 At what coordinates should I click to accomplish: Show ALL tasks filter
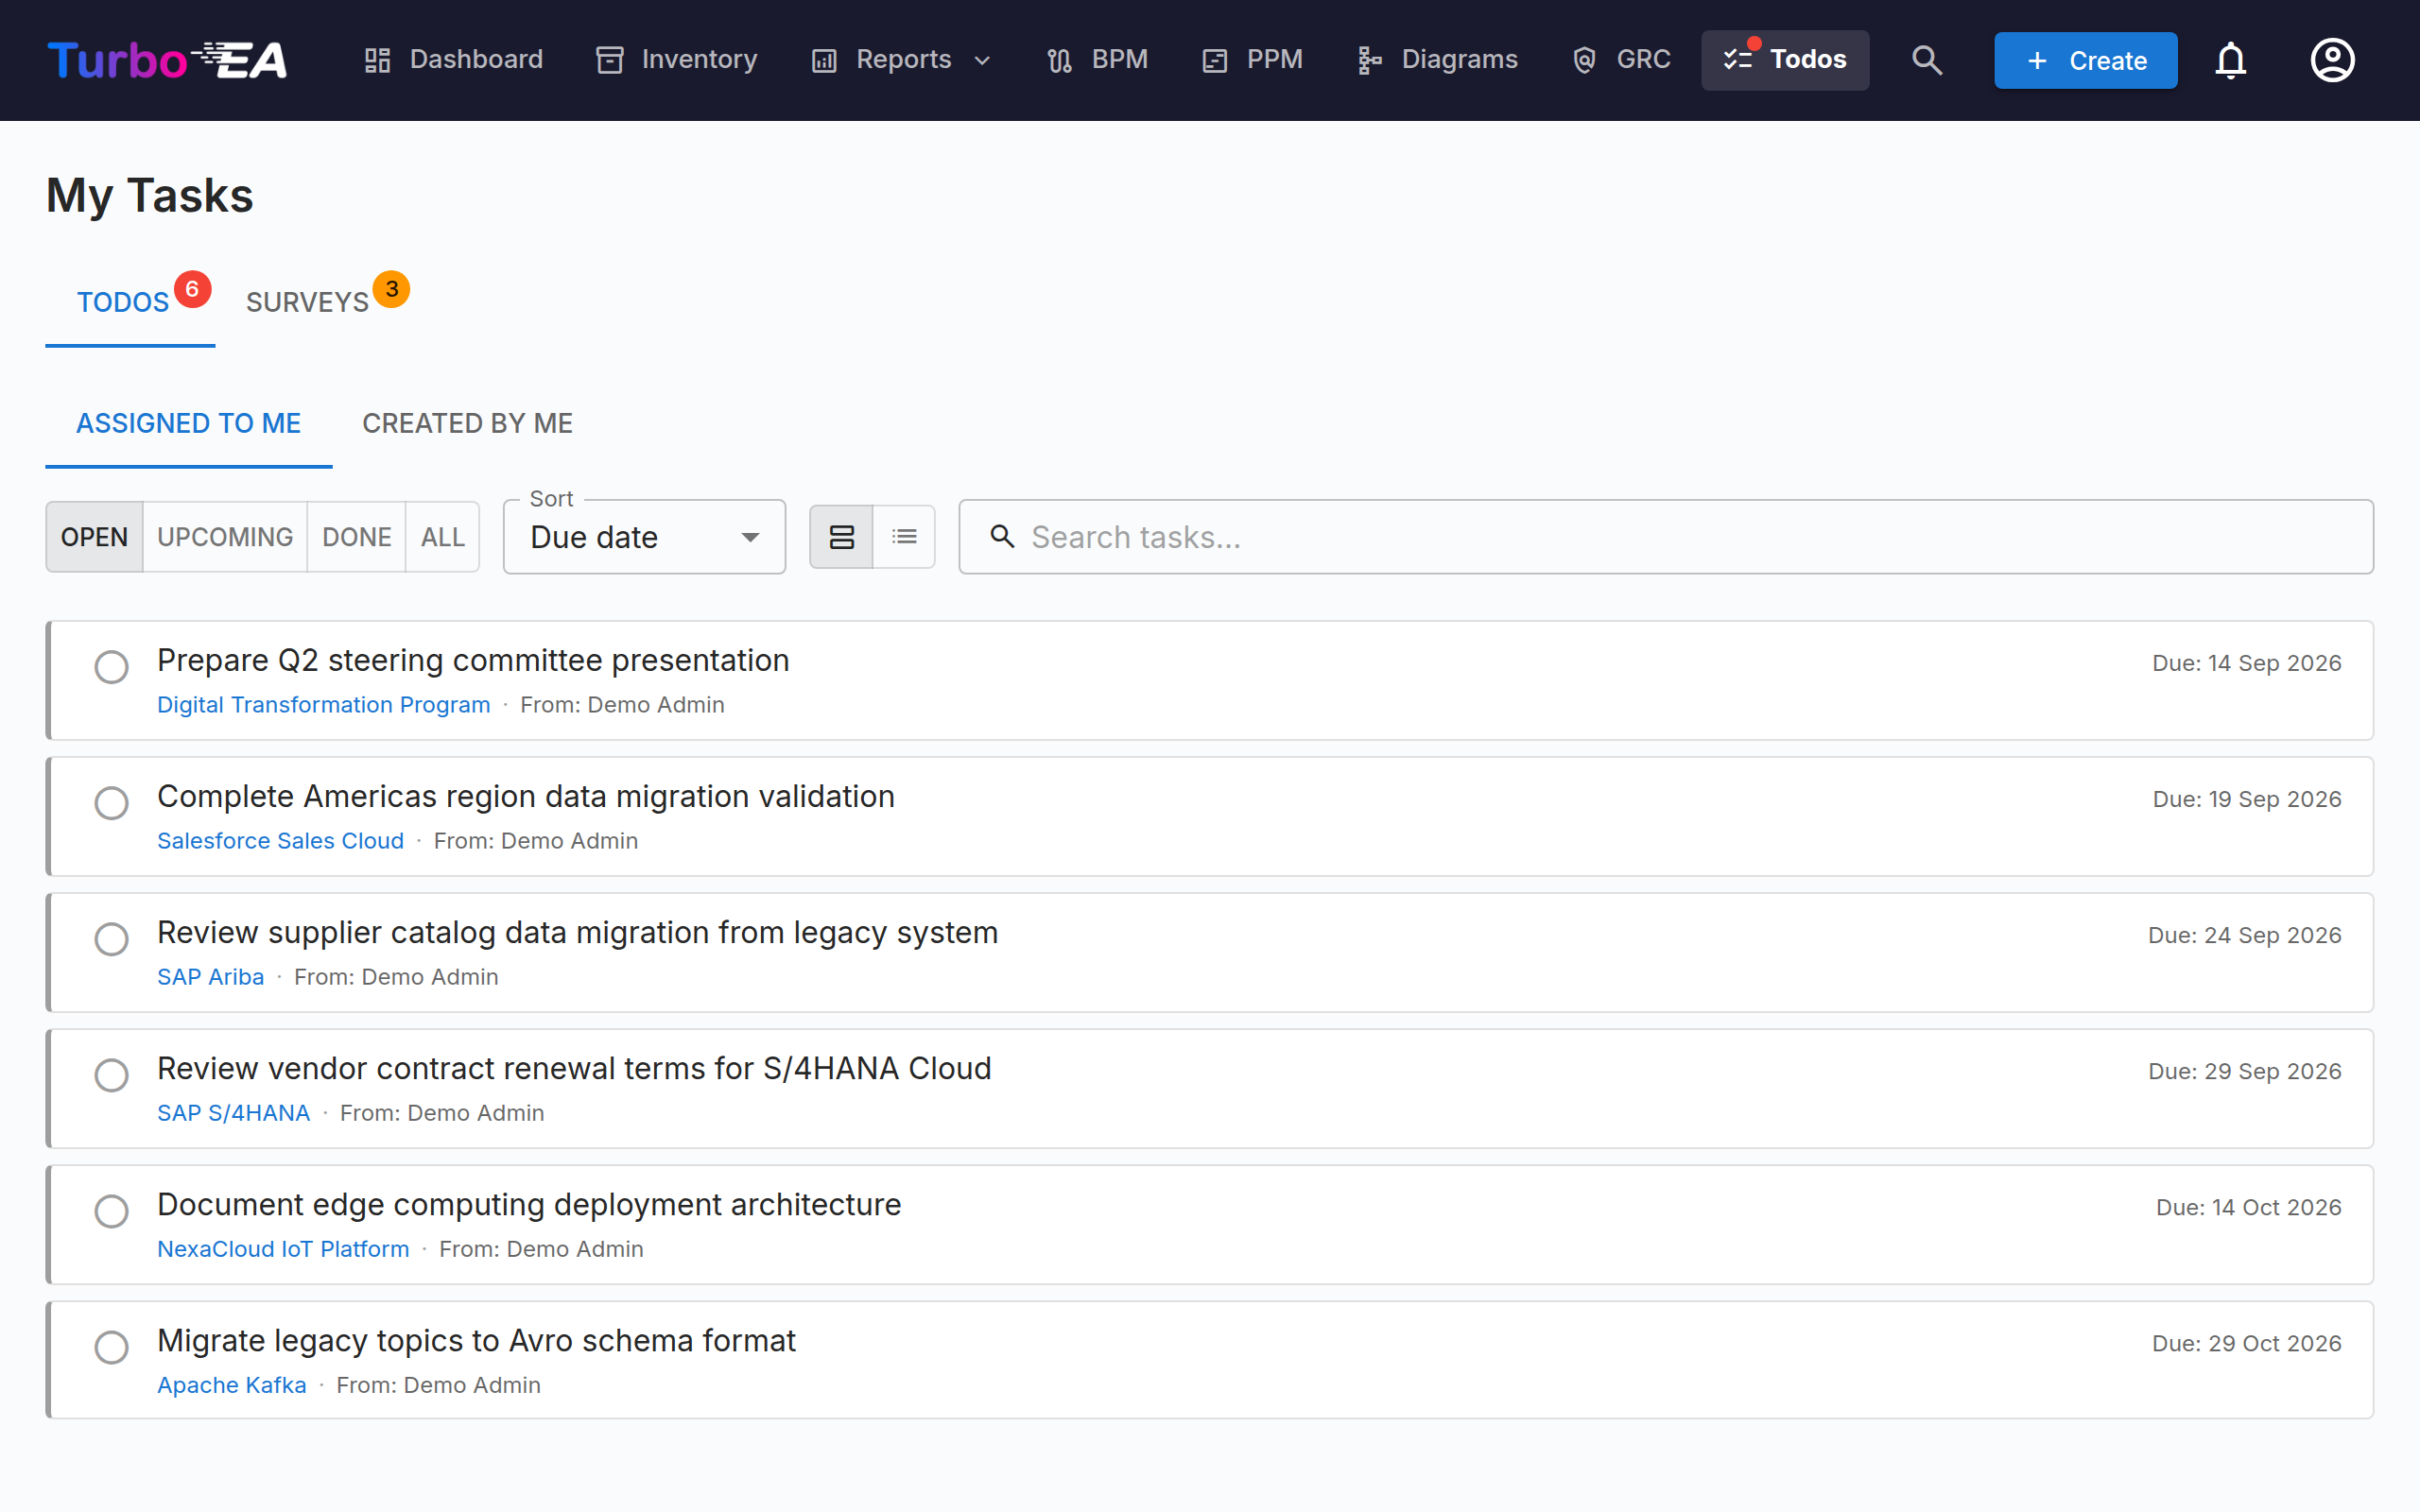click(442, 537)
